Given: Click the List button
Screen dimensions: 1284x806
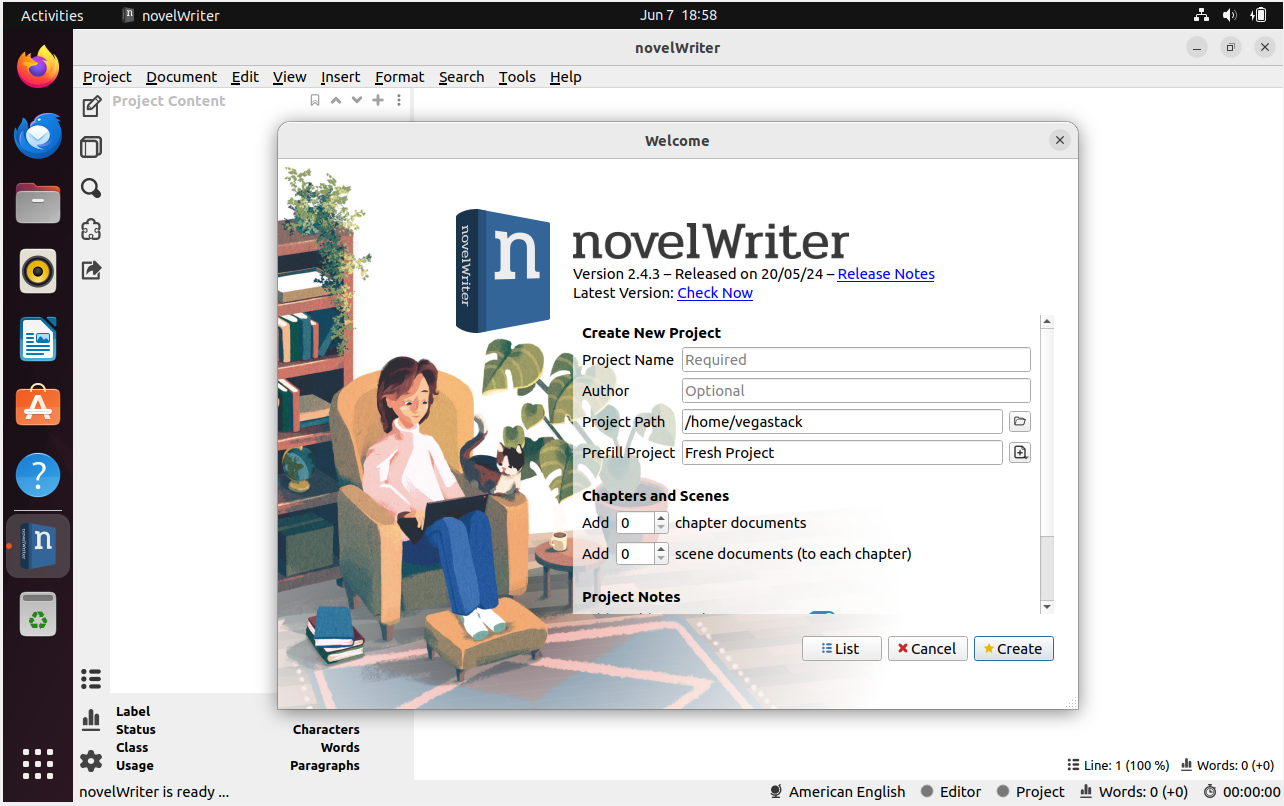Looking at the screenshot, I should click(841, 648).
